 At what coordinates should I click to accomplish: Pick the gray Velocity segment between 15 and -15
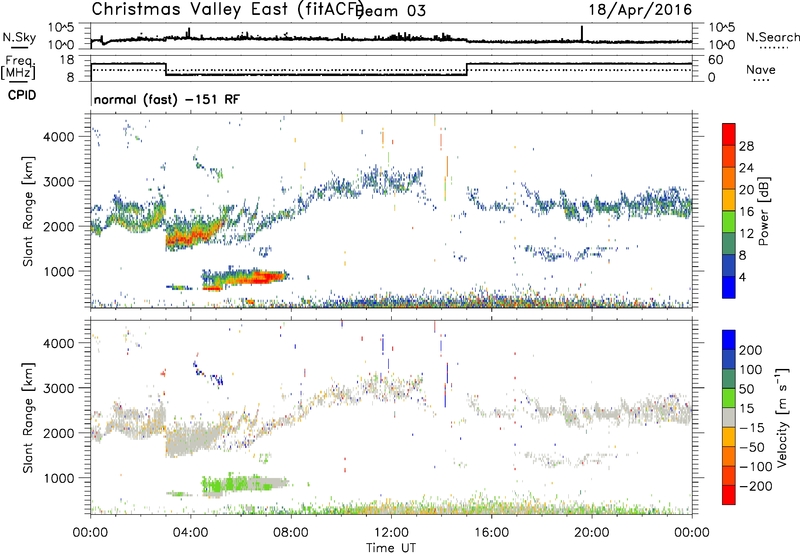pyautogui.click(x=729, y=418)
